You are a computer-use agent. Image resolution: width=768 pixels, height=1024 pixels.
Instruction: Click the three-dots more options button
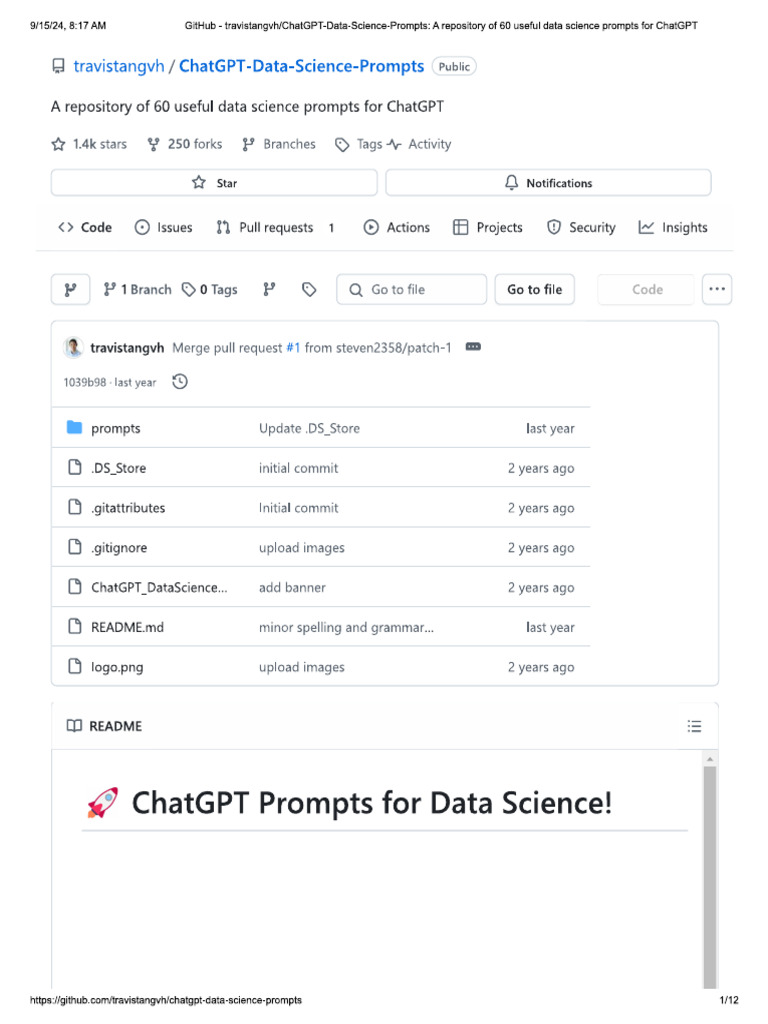tap(716, 289)
